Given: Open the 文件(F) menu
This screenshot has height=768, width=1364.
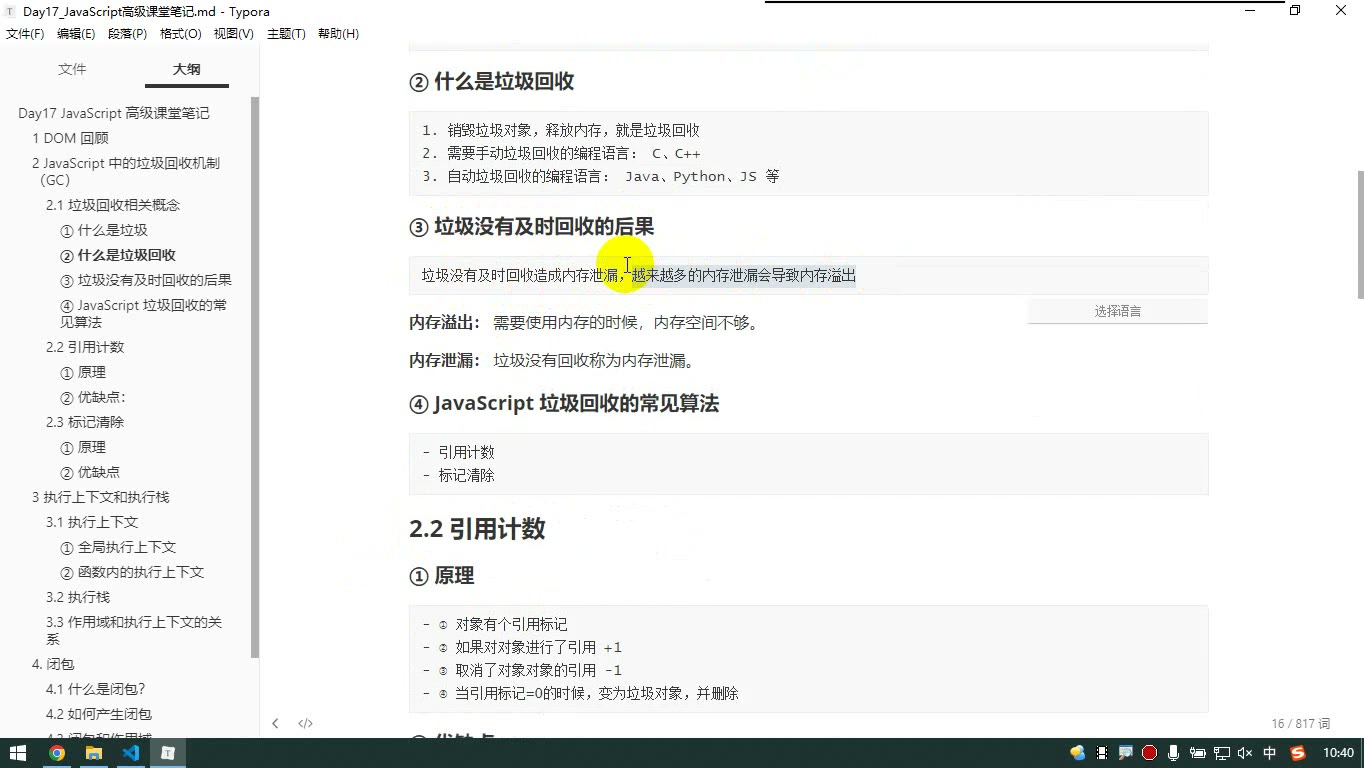Looking at the screenshot, I should 25,34.
